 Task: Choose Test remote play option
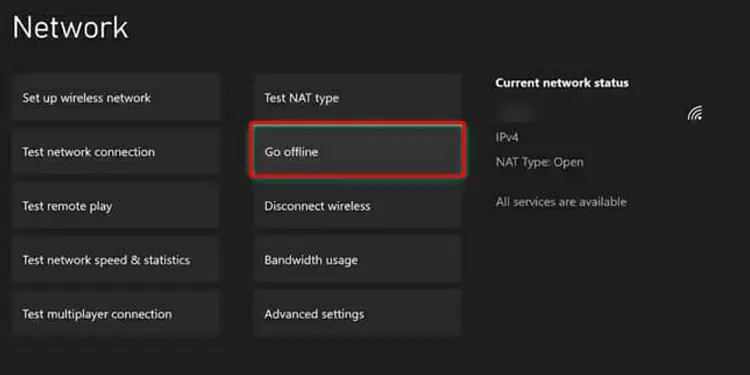[116, 206]
